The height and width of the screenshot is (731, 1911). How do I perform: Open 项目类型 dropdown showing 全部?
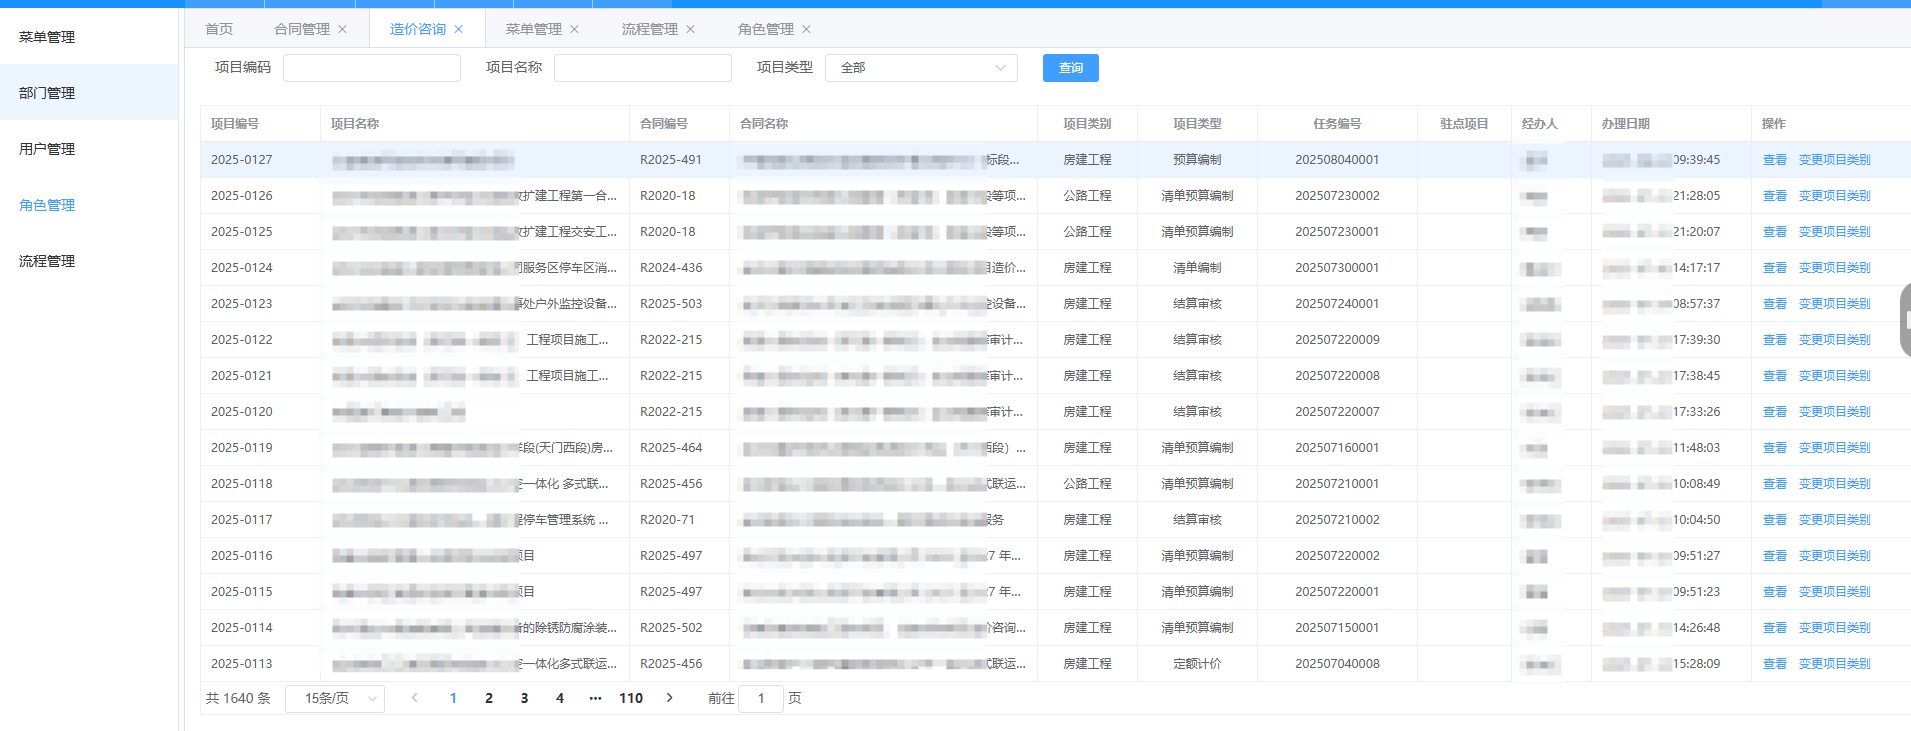click(921, 68)
